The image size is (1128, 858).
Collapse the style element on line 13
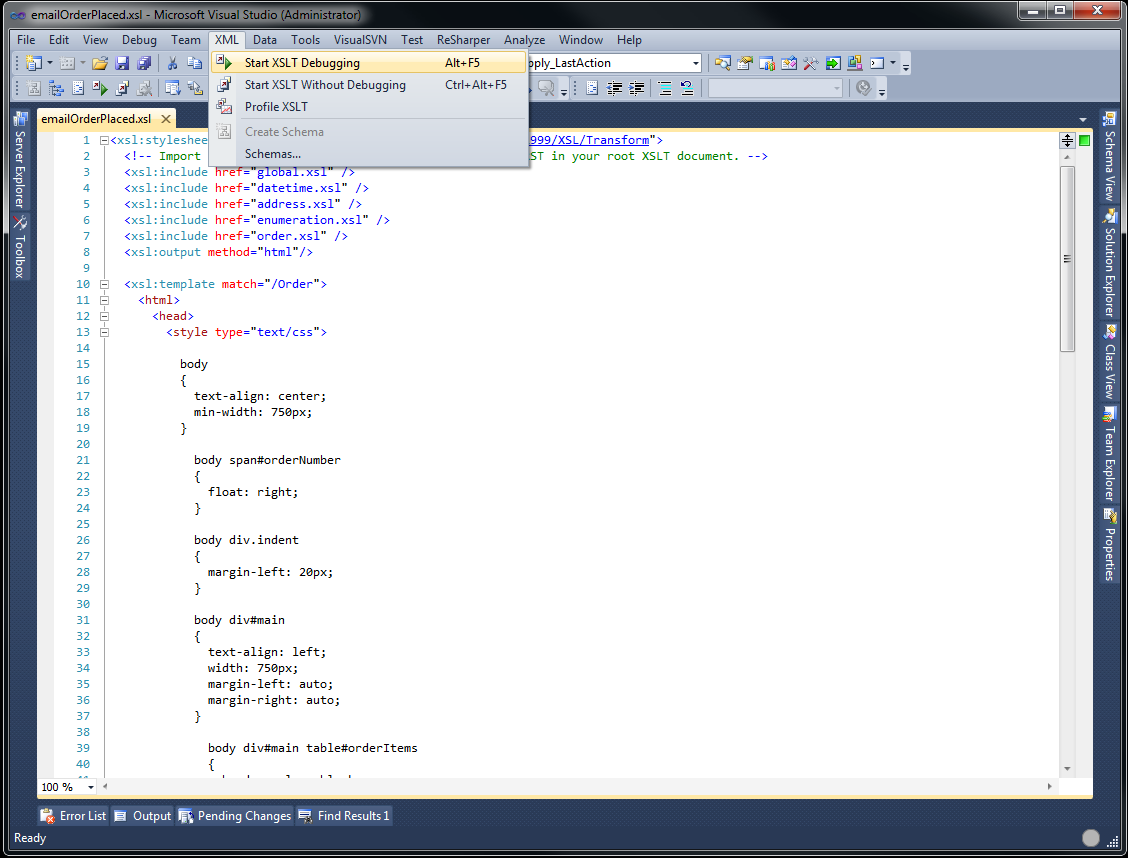104,332
